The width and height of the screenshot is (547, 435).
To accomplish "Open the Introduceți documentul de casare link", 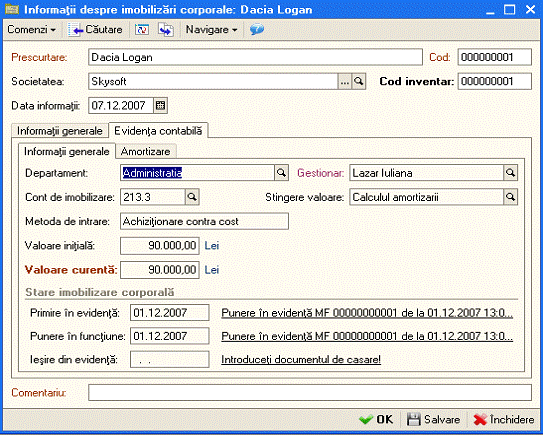I will pos(301,360).
